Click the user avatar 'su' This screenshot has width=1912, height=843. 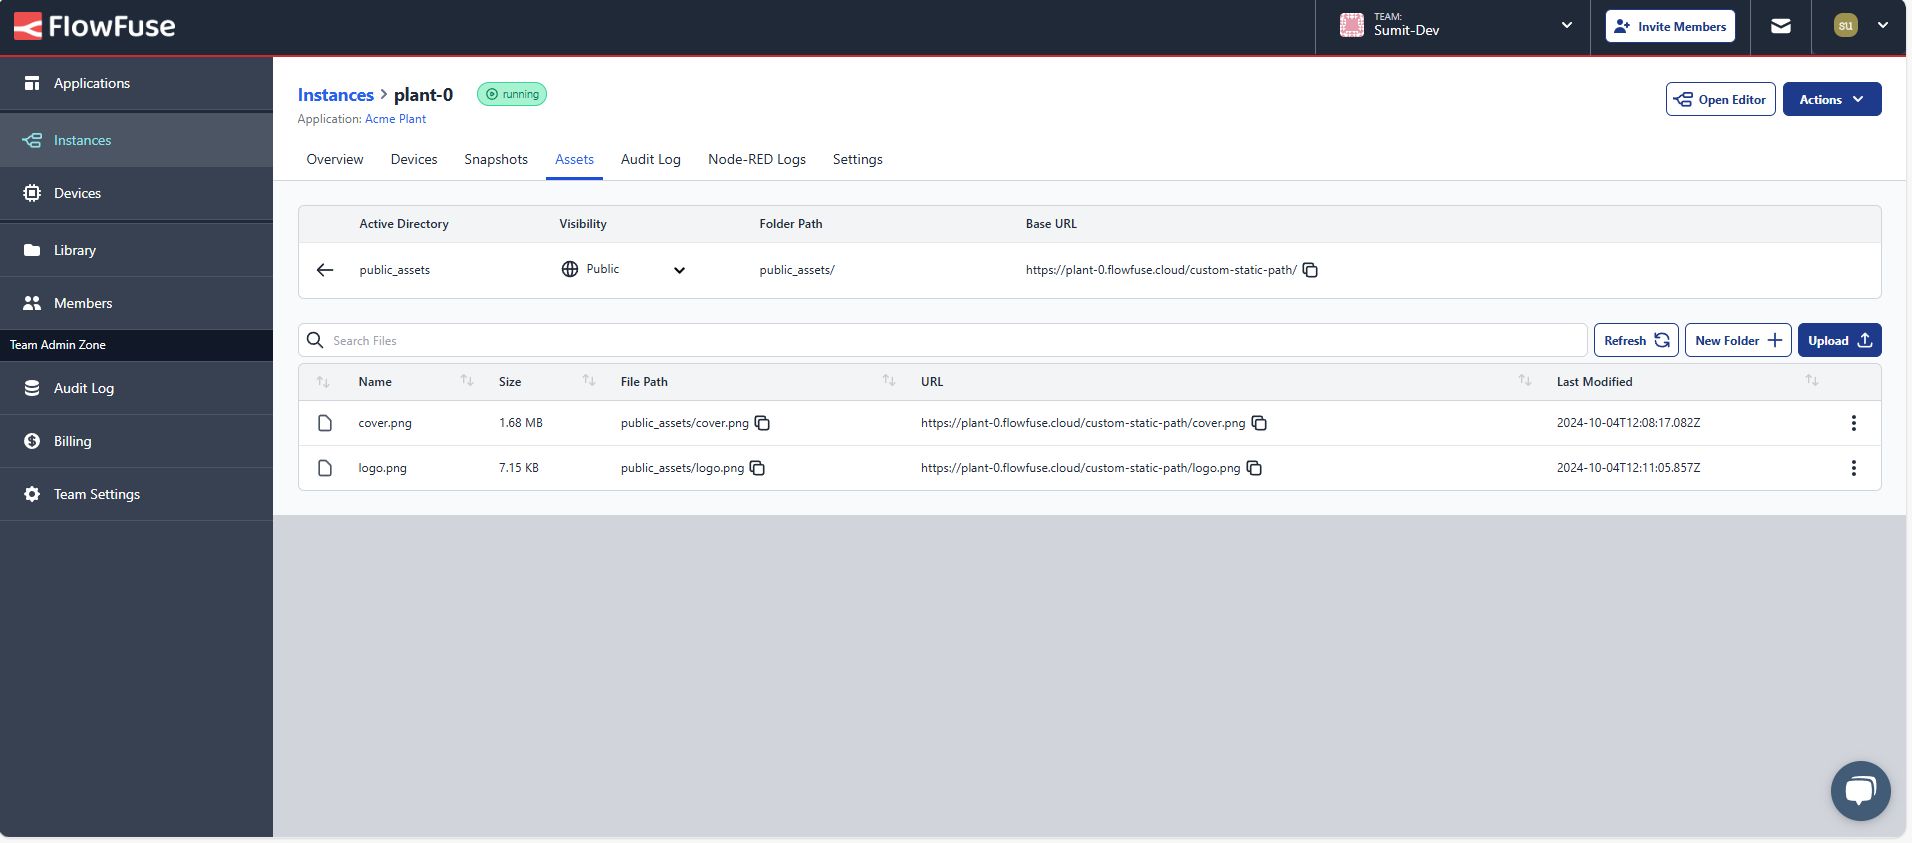1846,26
